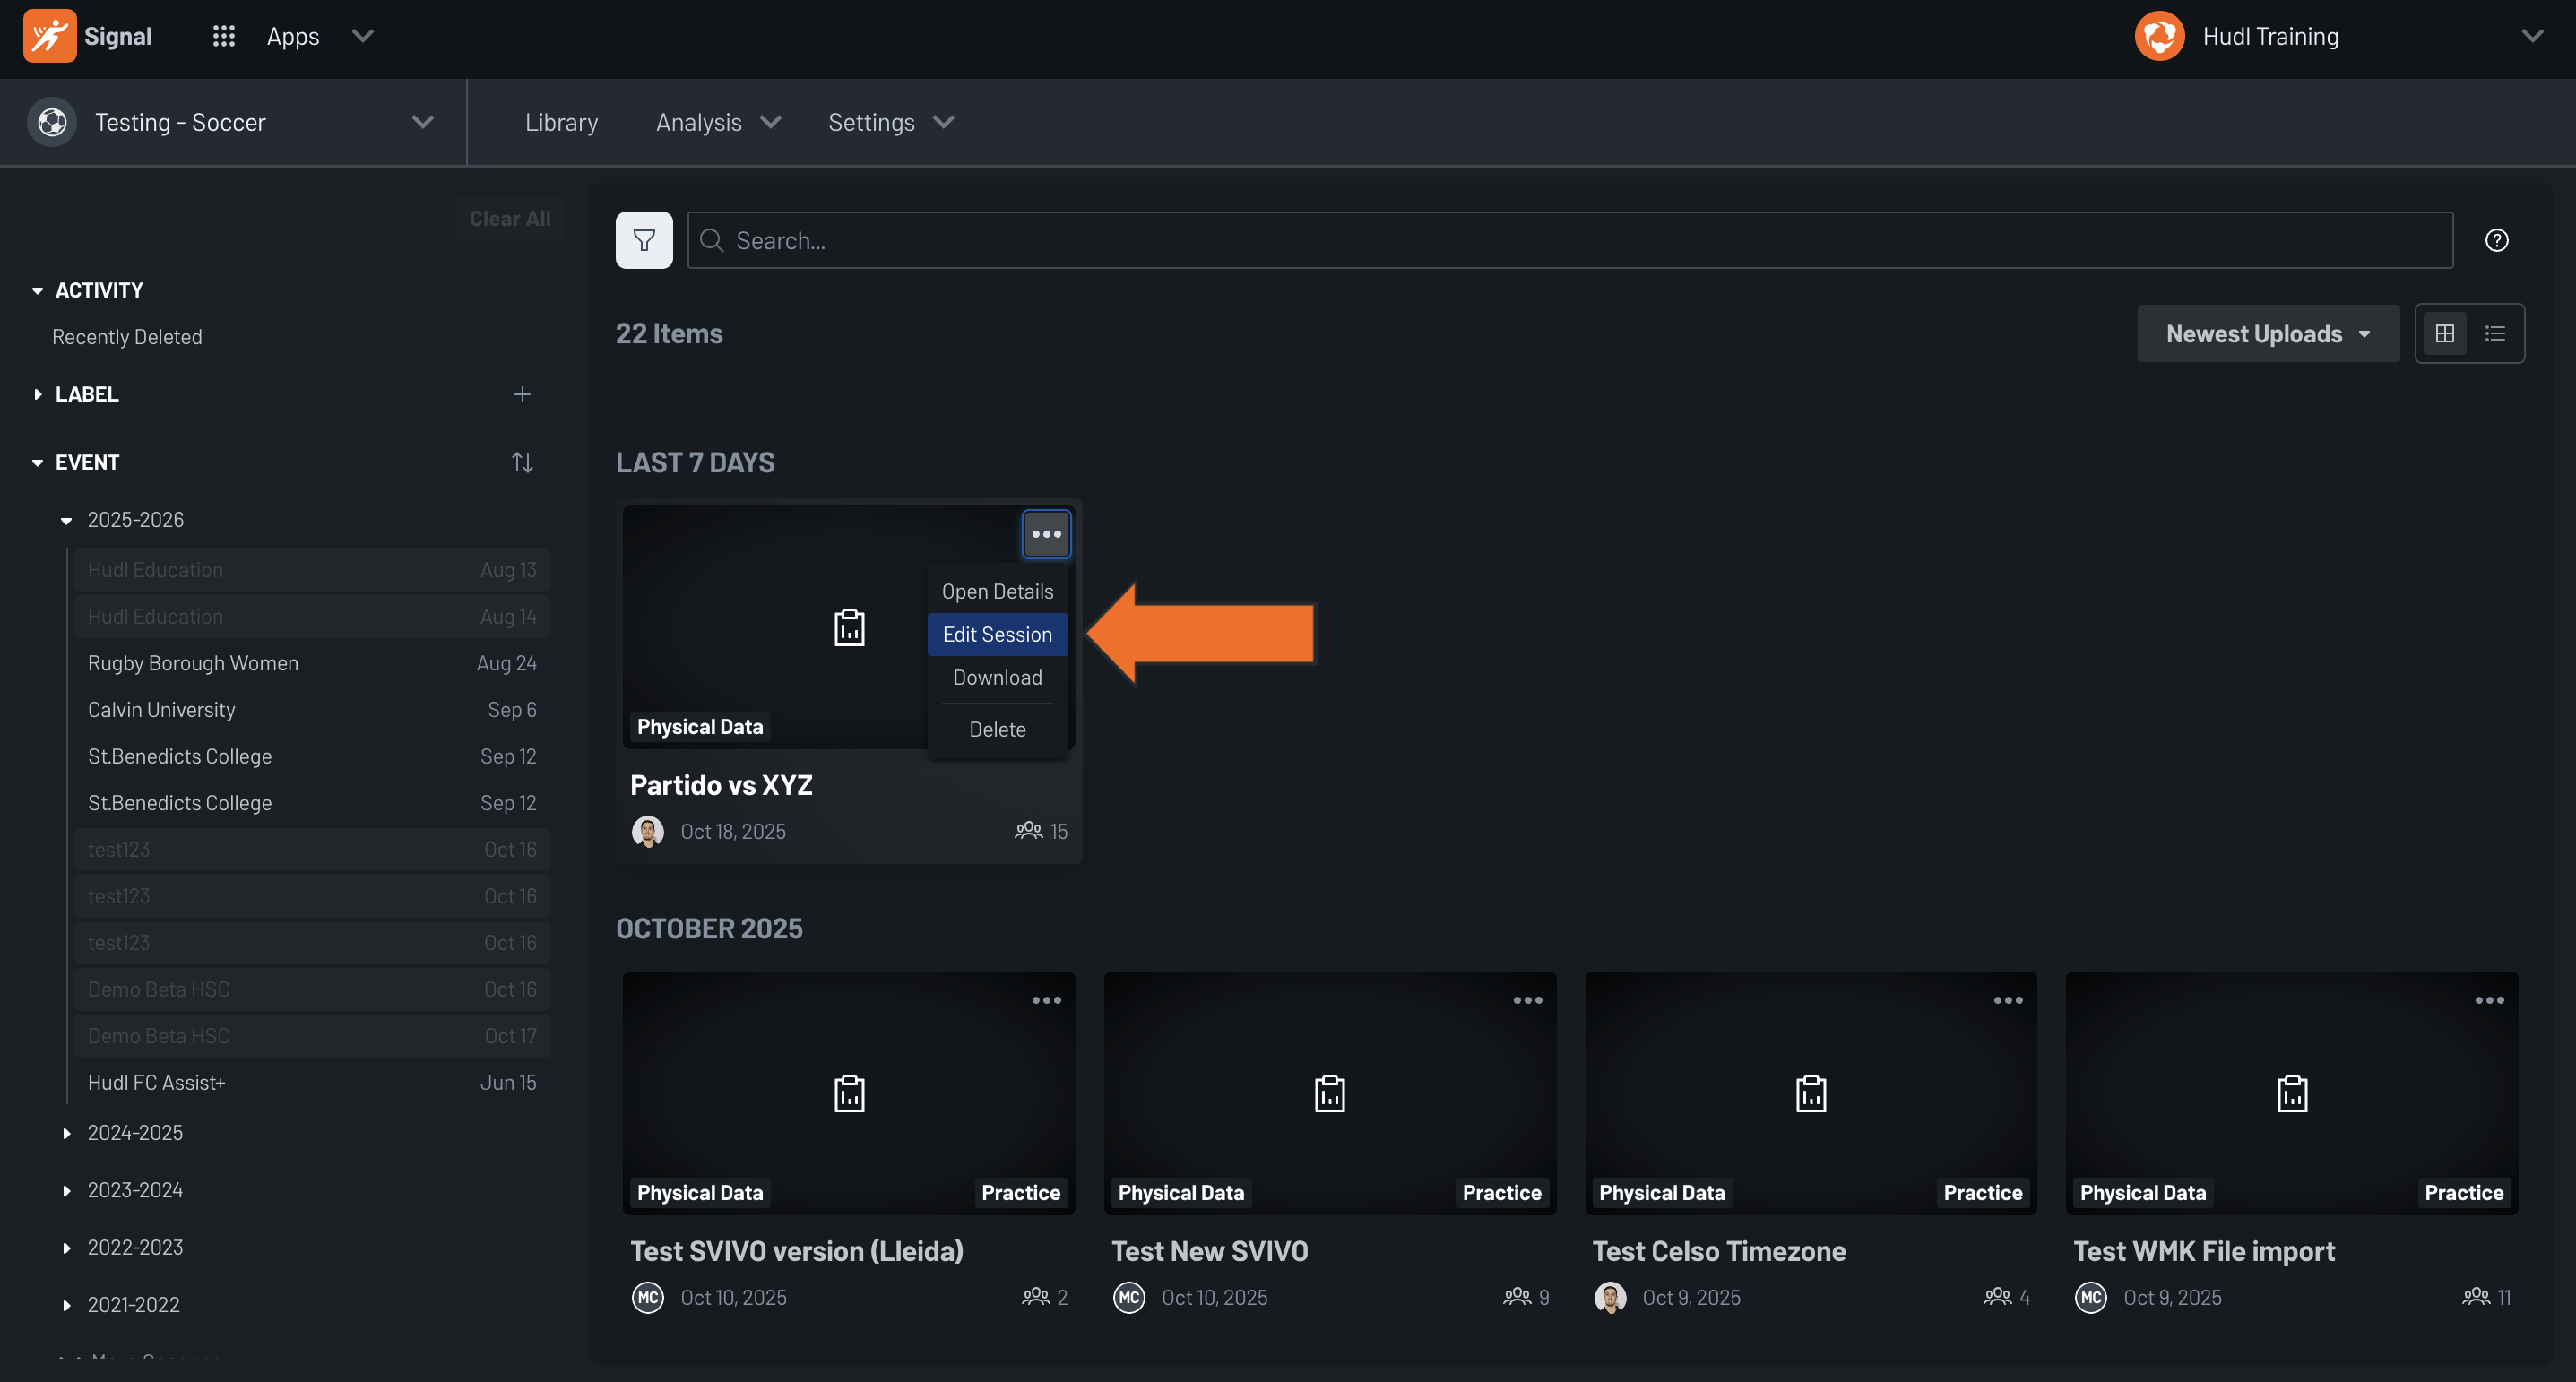Open the filter funnel button
Viewport: 2576px width, 1382px height.
click(x=644, y=240)
